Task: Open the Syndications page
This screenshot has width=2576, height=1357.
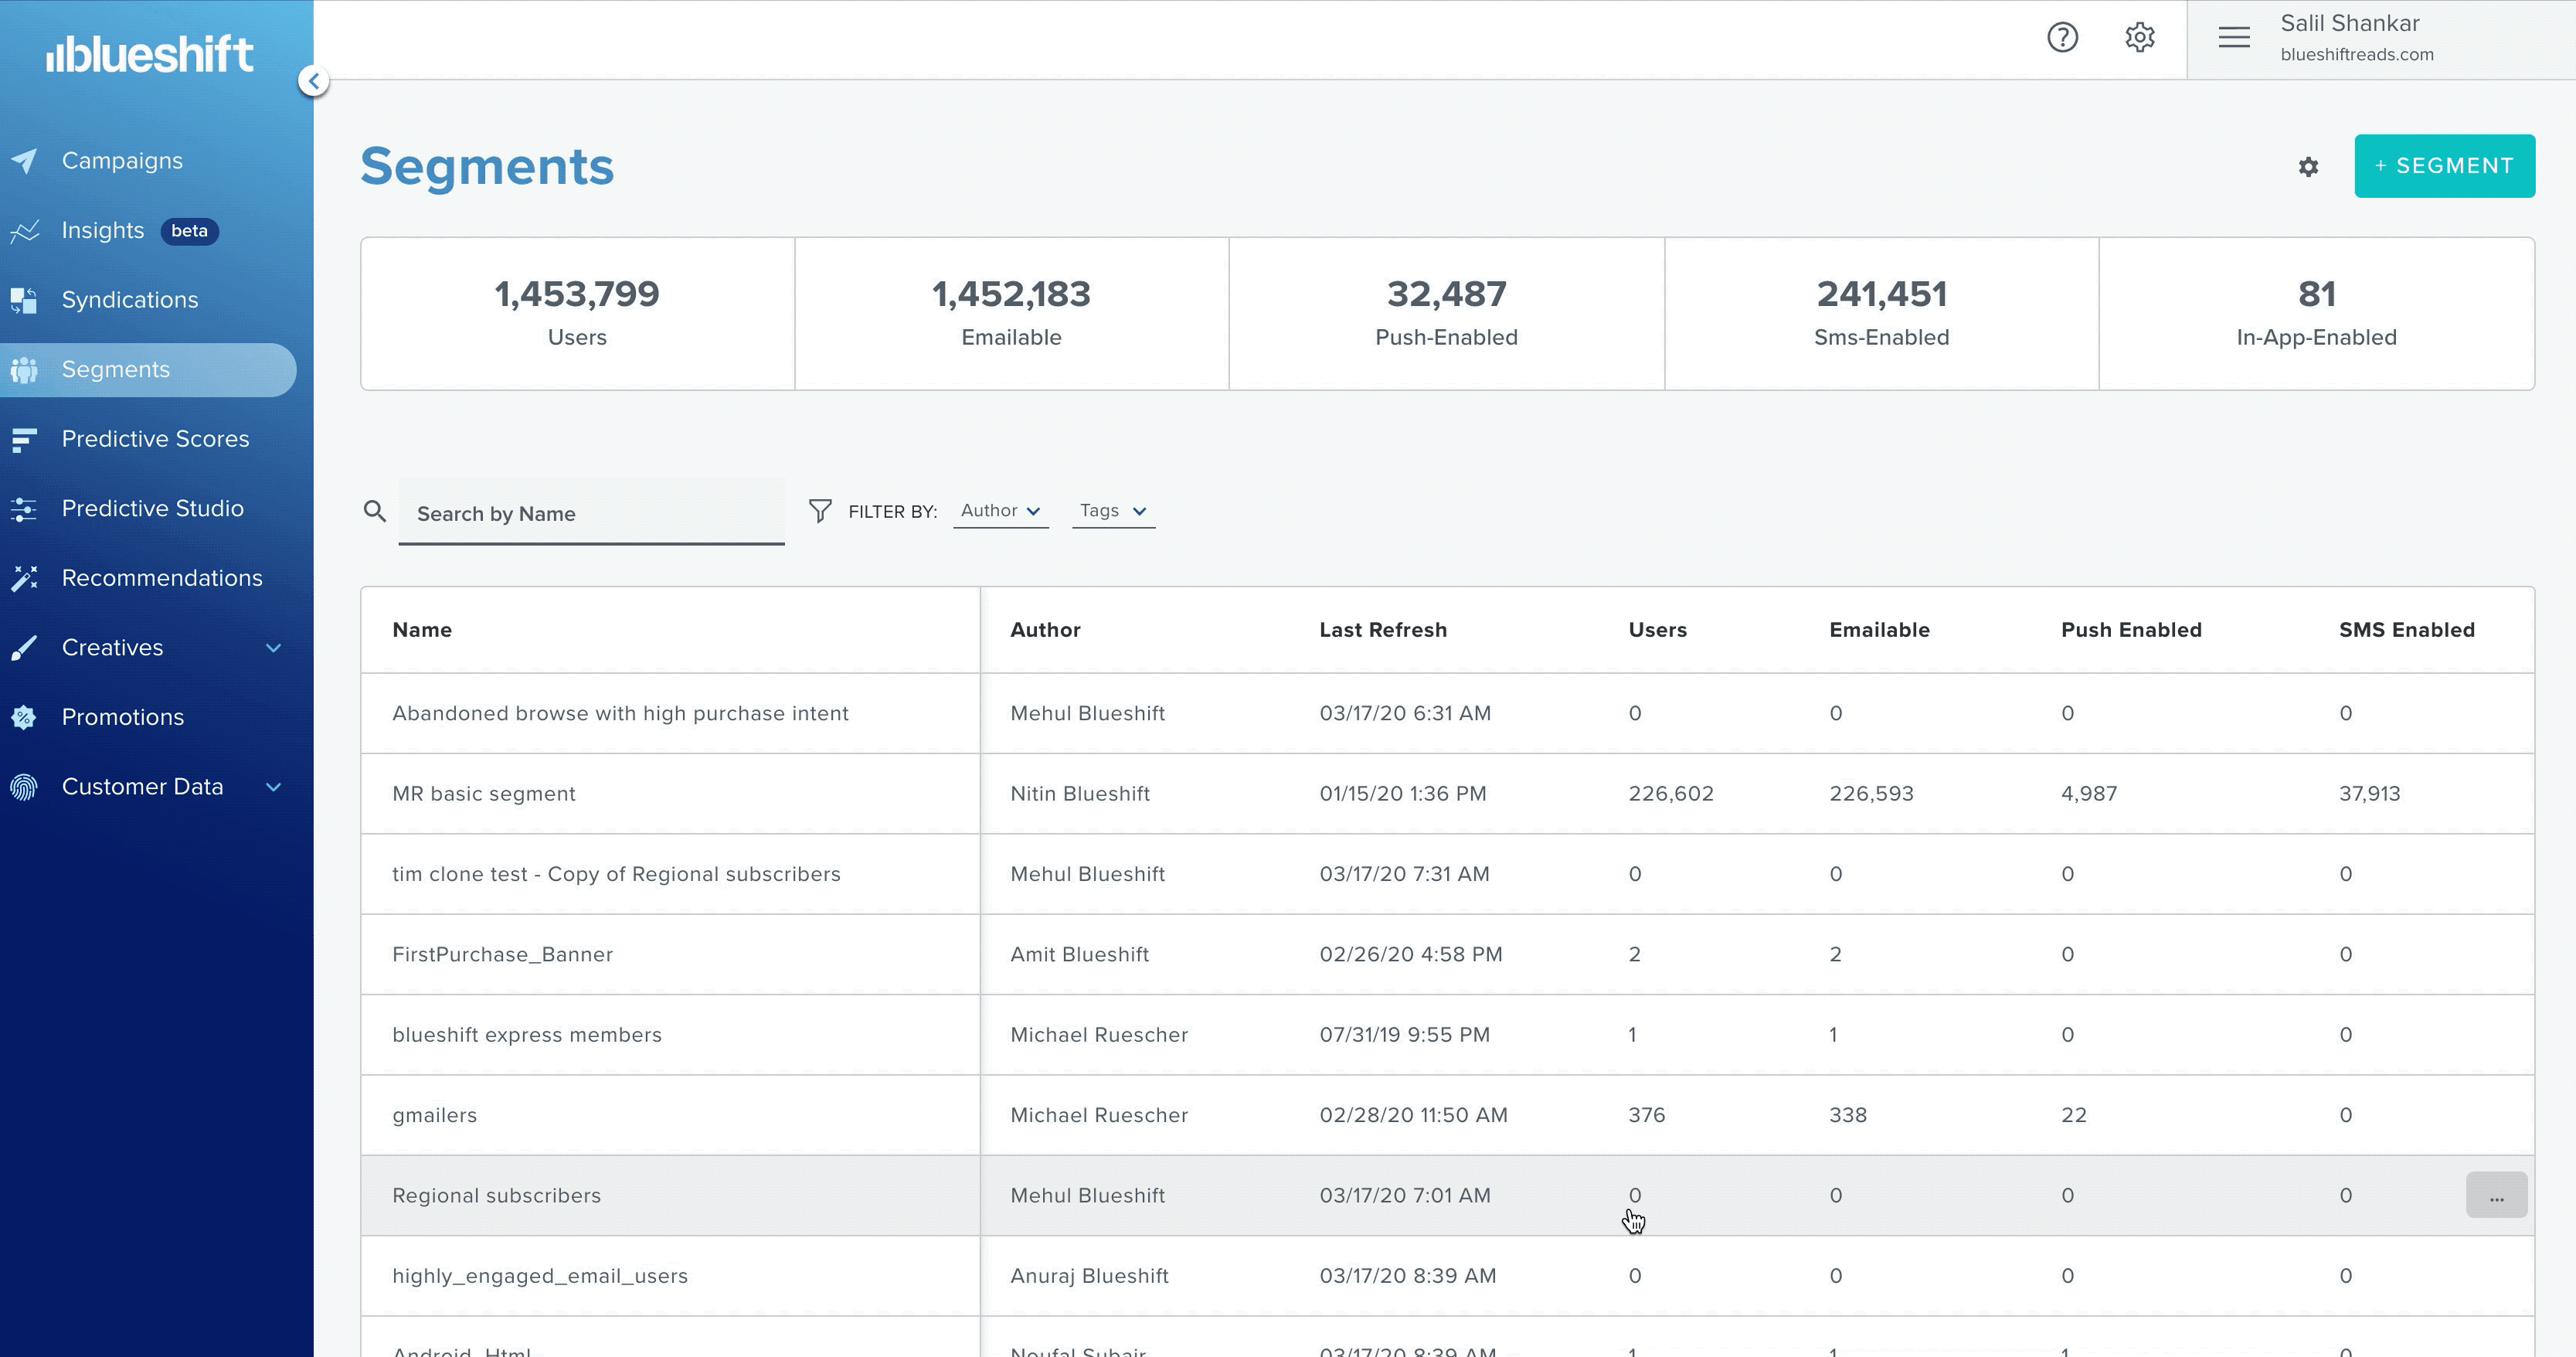Action: 130,300
